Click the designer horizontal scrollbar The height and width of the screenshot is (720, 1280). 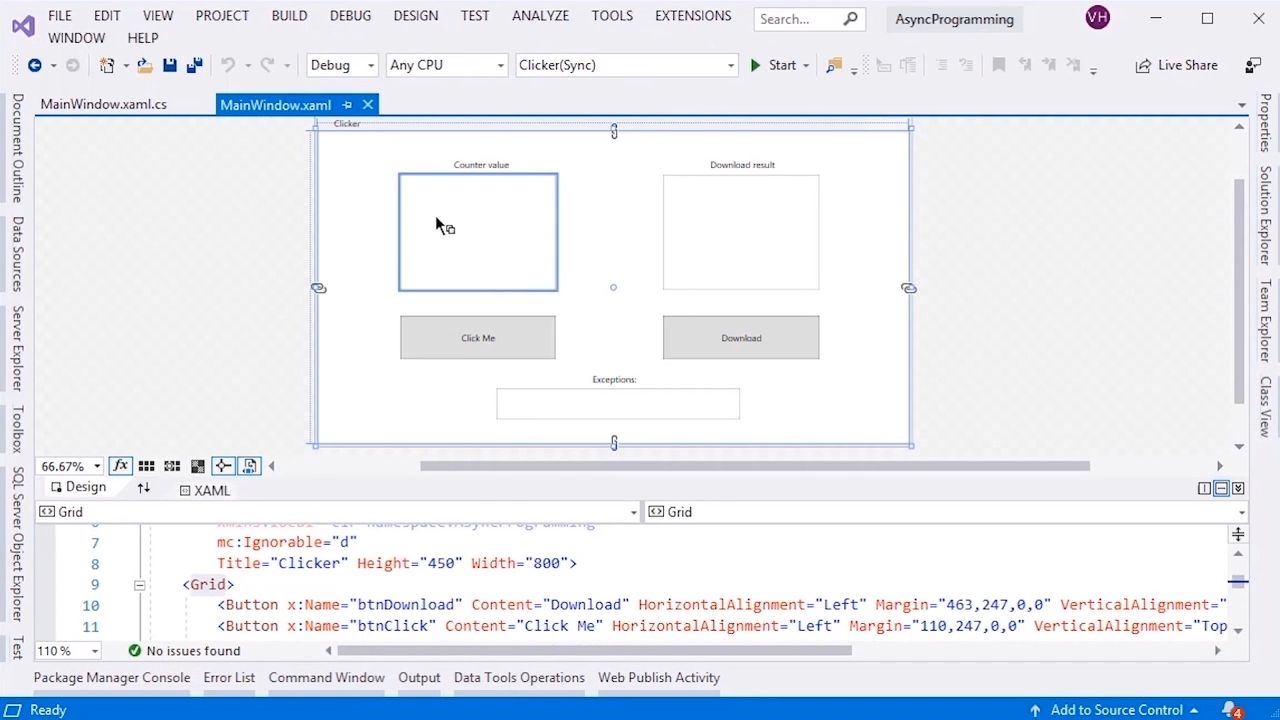(755, 466)
